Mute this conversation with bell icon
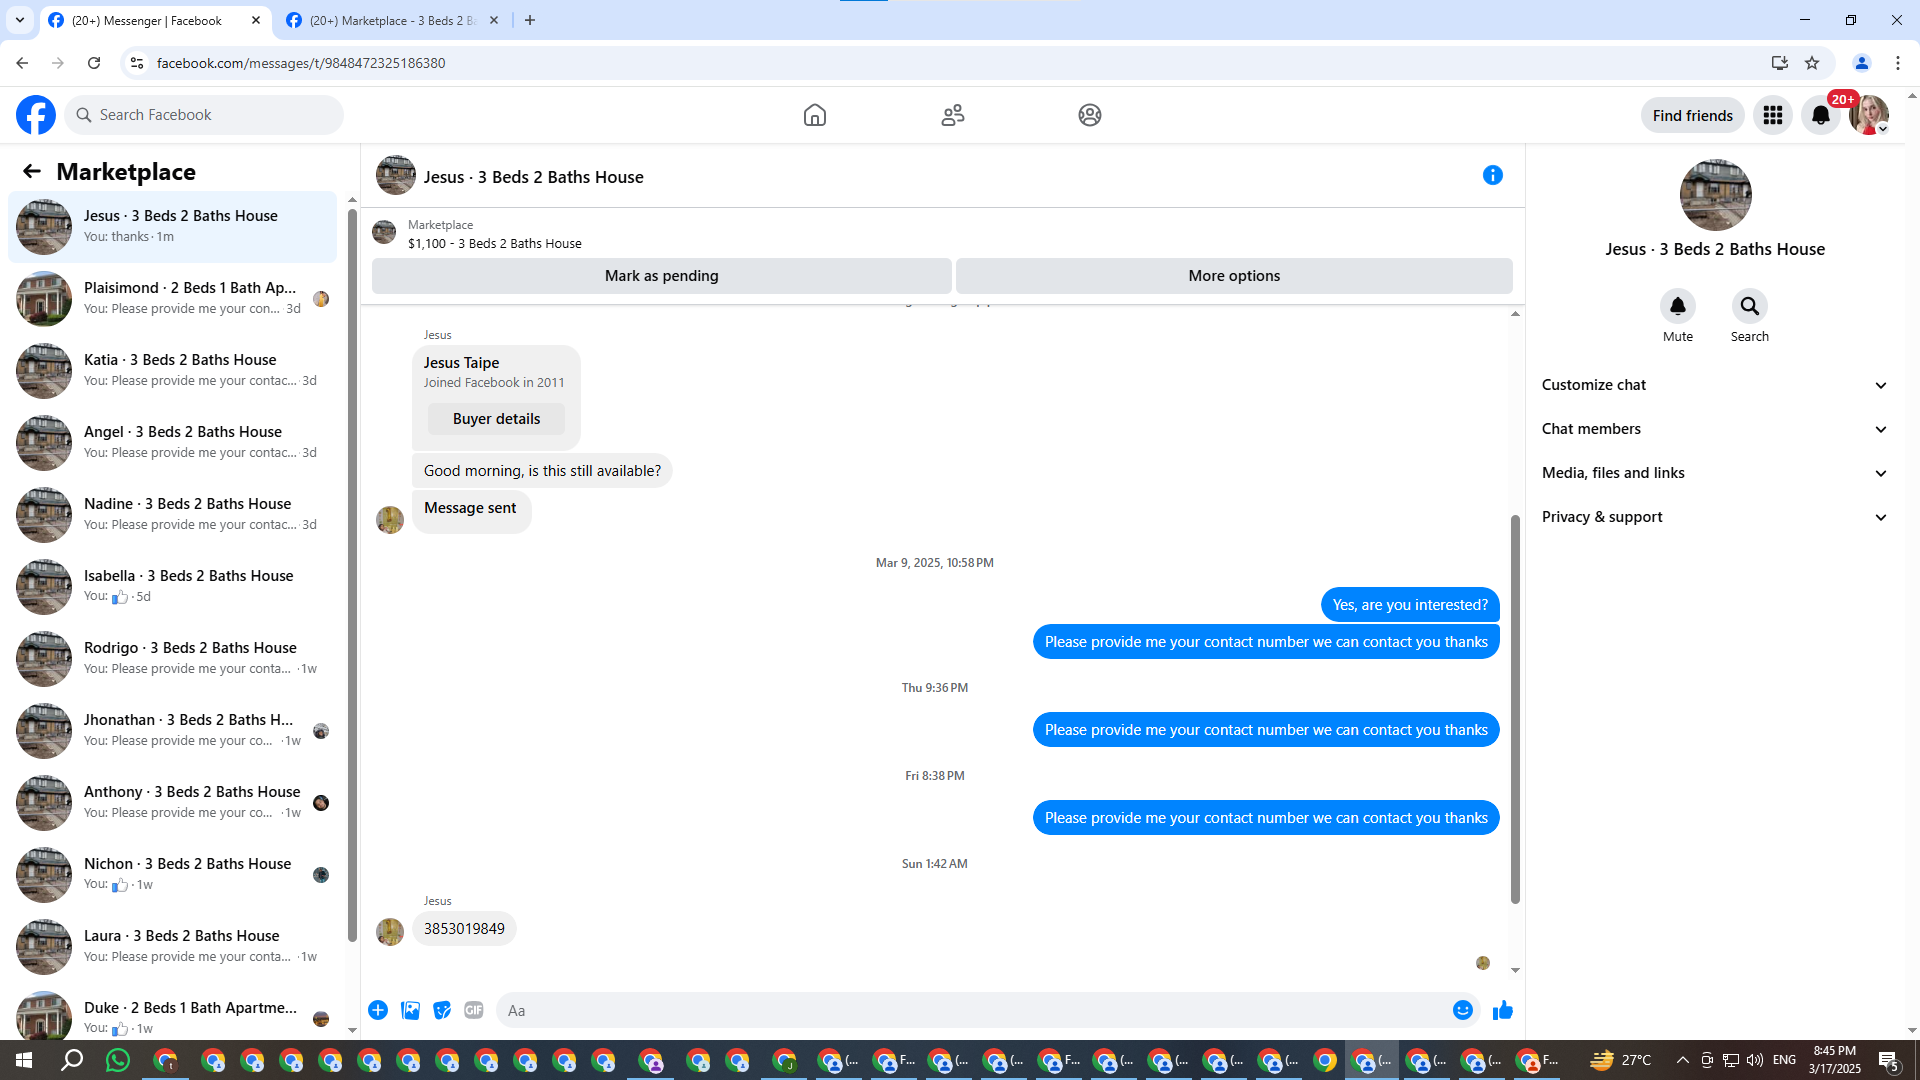Image resolution: width=1920 pixels, height=1080 pixels. click(x=1678, y=306)
